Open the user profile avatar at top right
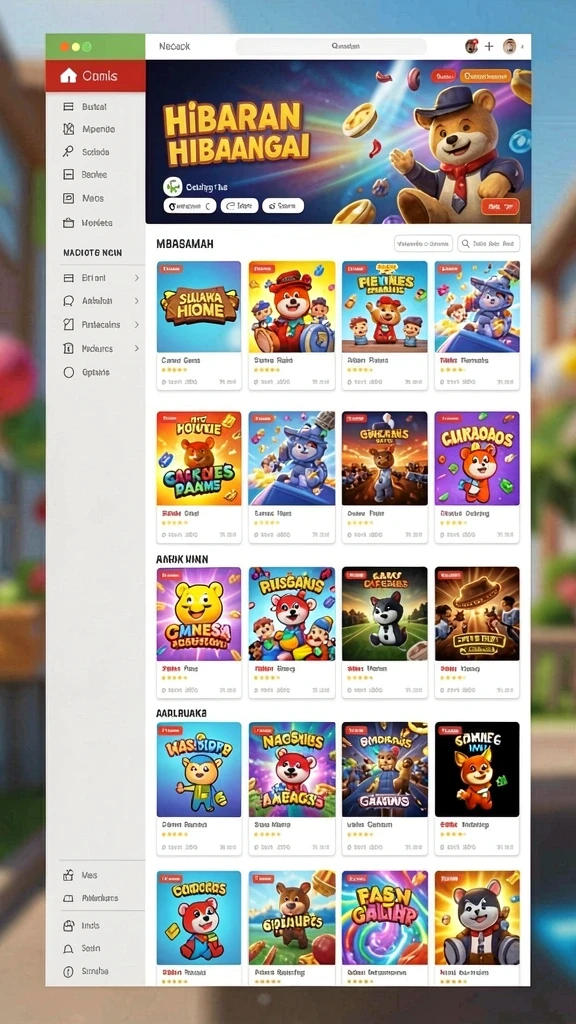The width and height of the screenshot is (576, 1024). click(x=509, y=46)
